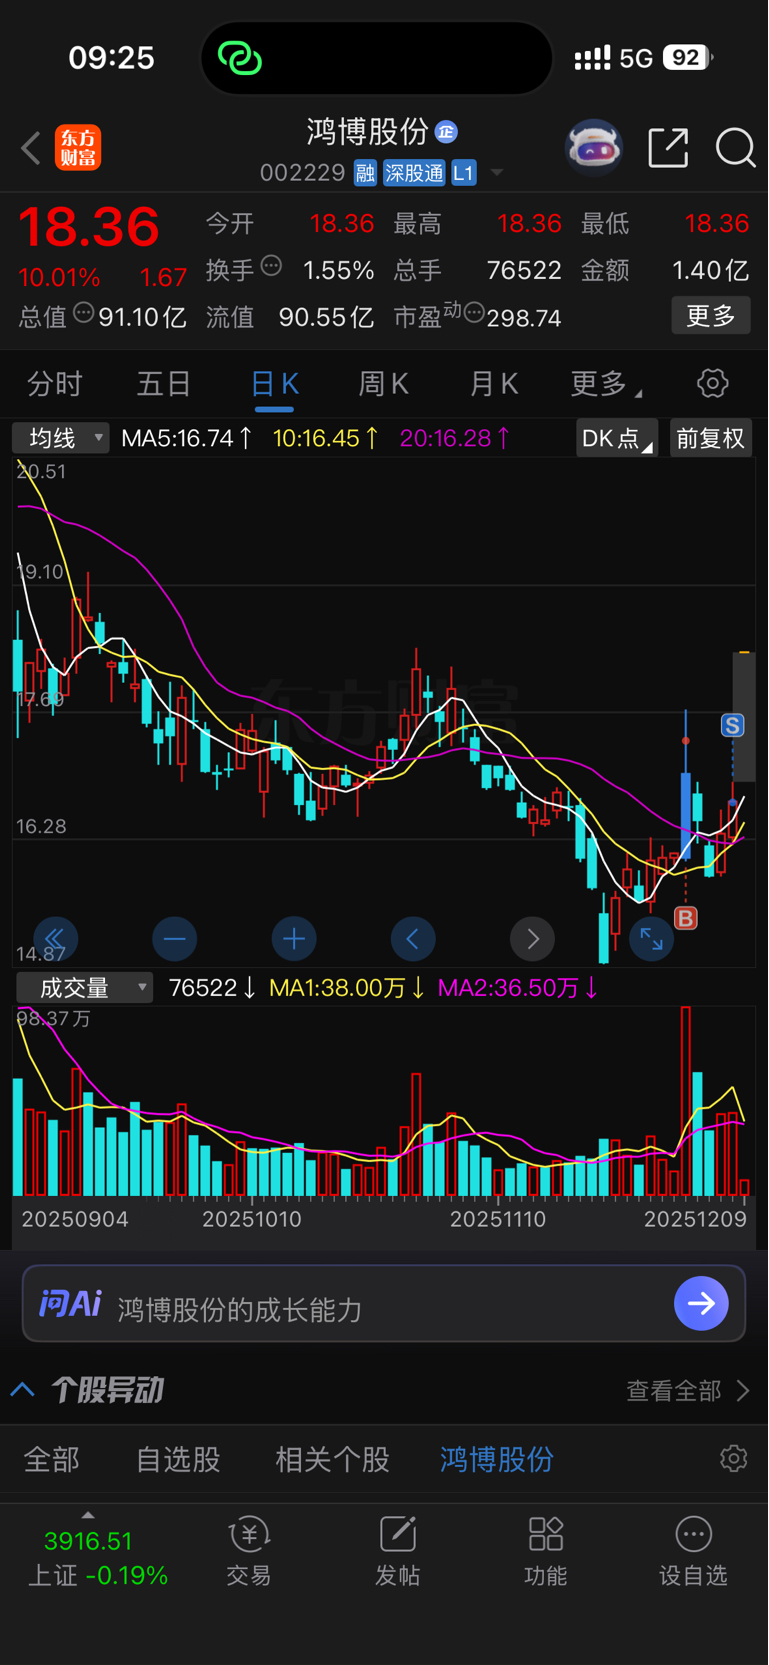Select the 鸿博股份 filter tab

coord(497,1460)
